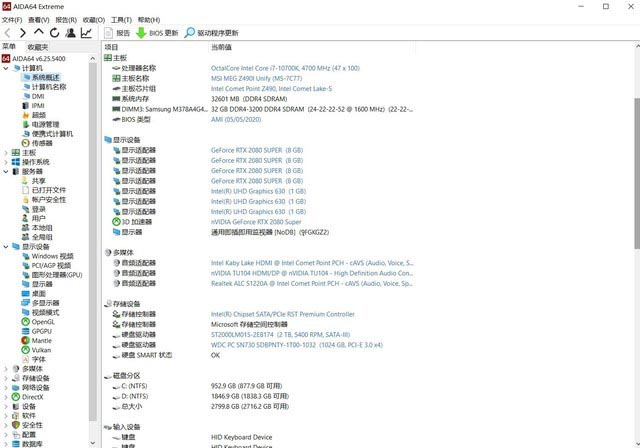The height and width of the screenshot is (448, 640).
Task: Click the 共享 share icon
Action: (x=26, y=181)
